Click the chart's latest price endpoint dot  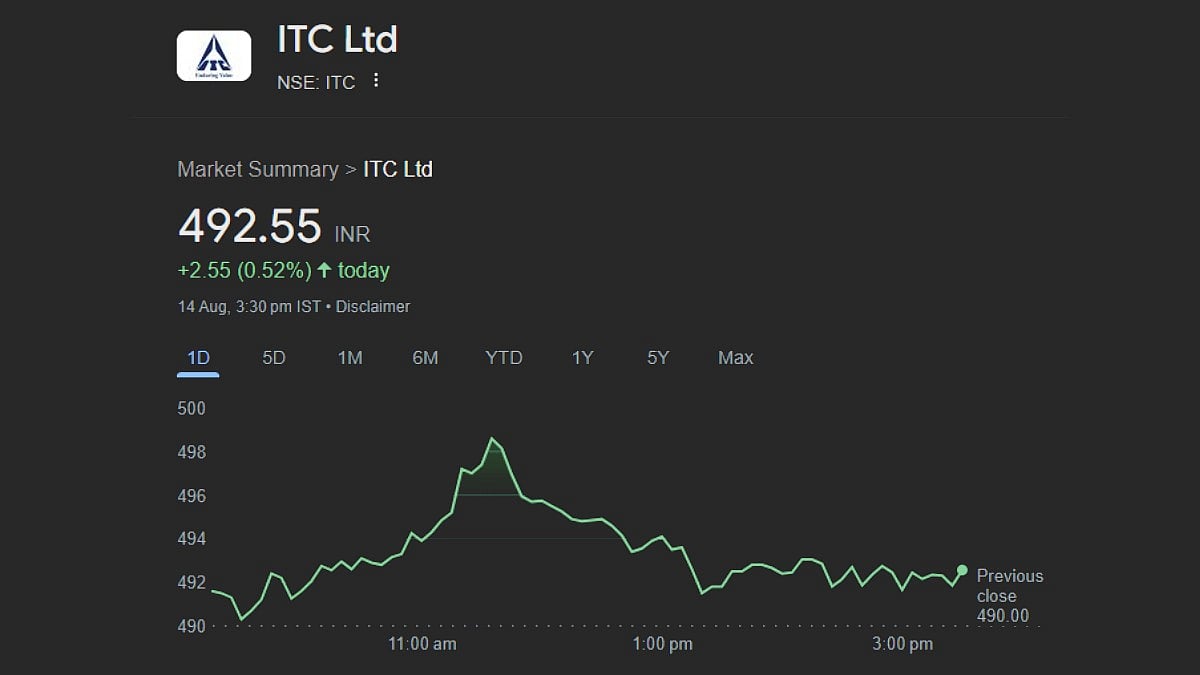pyautogui.click(x=962, y=570)
